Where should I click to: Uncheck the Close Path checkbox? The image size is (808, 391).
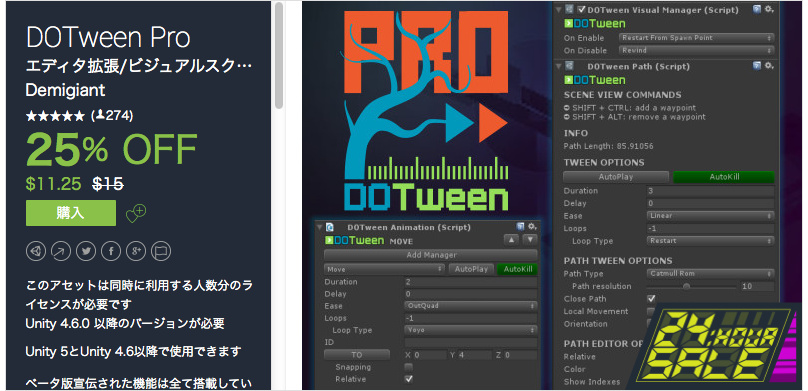[651, 299]
